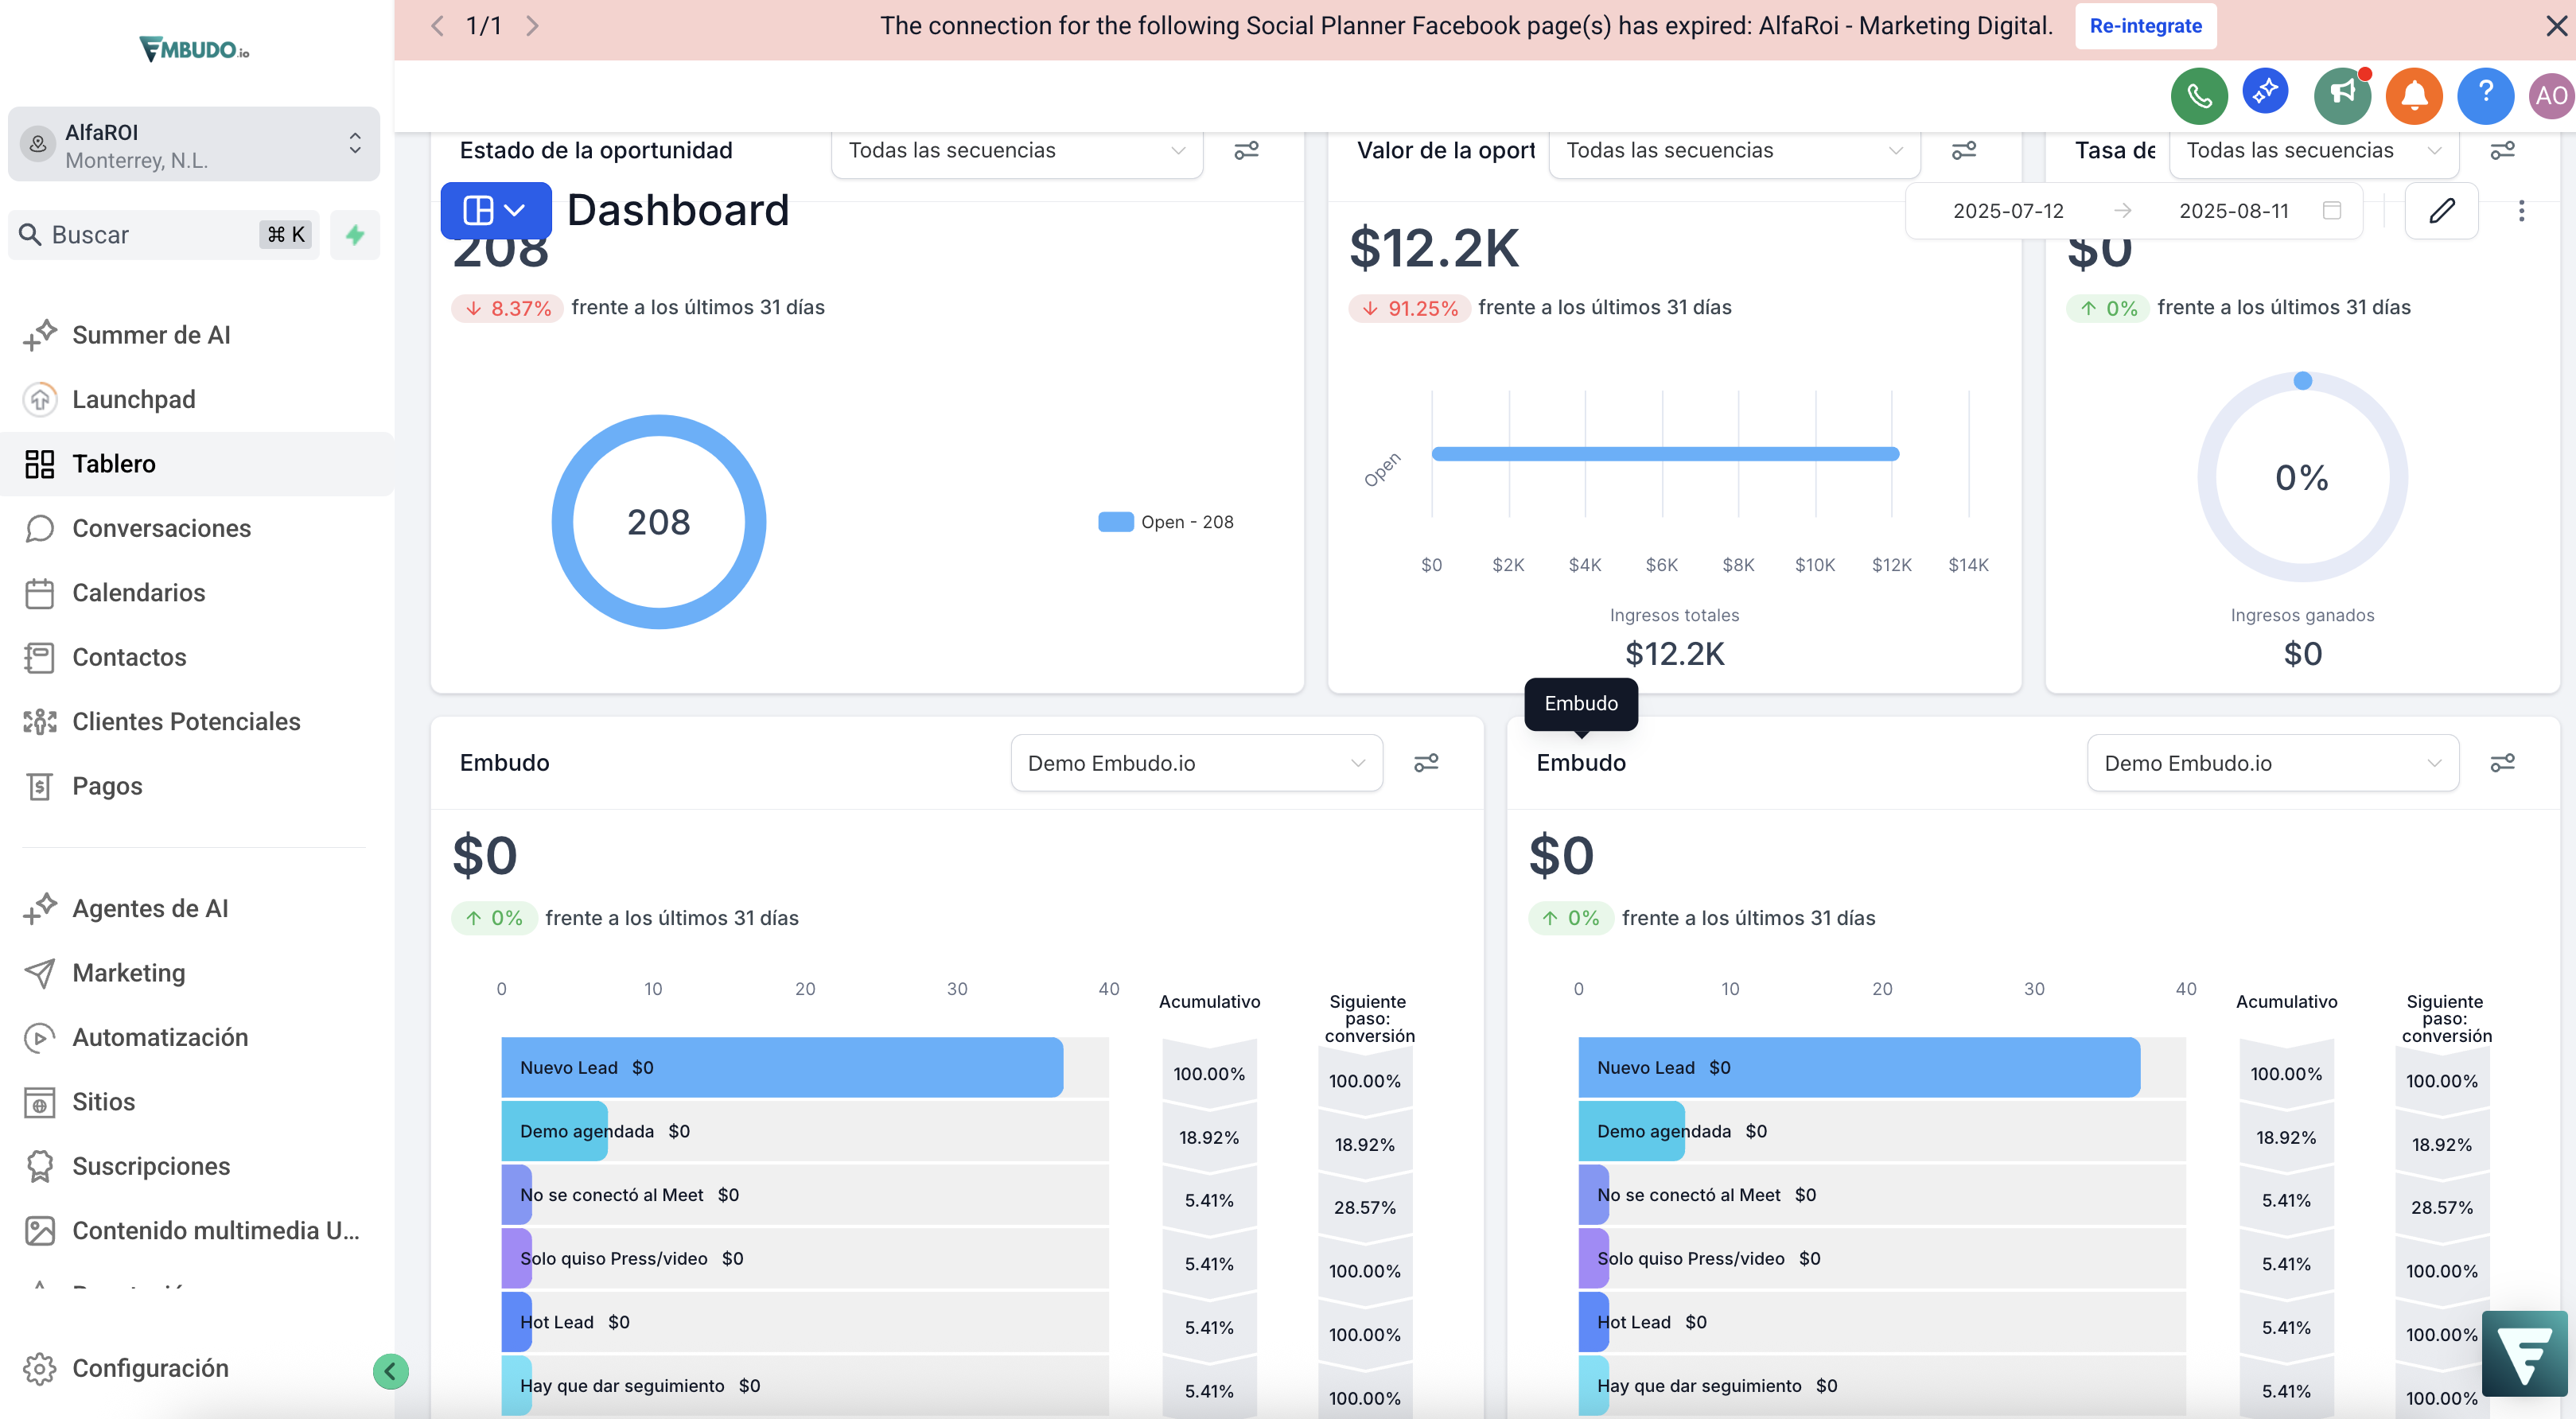Go to Automatización in the sidebar
Screen dimensions: 2576x1419
click(x=160, y=1037)
